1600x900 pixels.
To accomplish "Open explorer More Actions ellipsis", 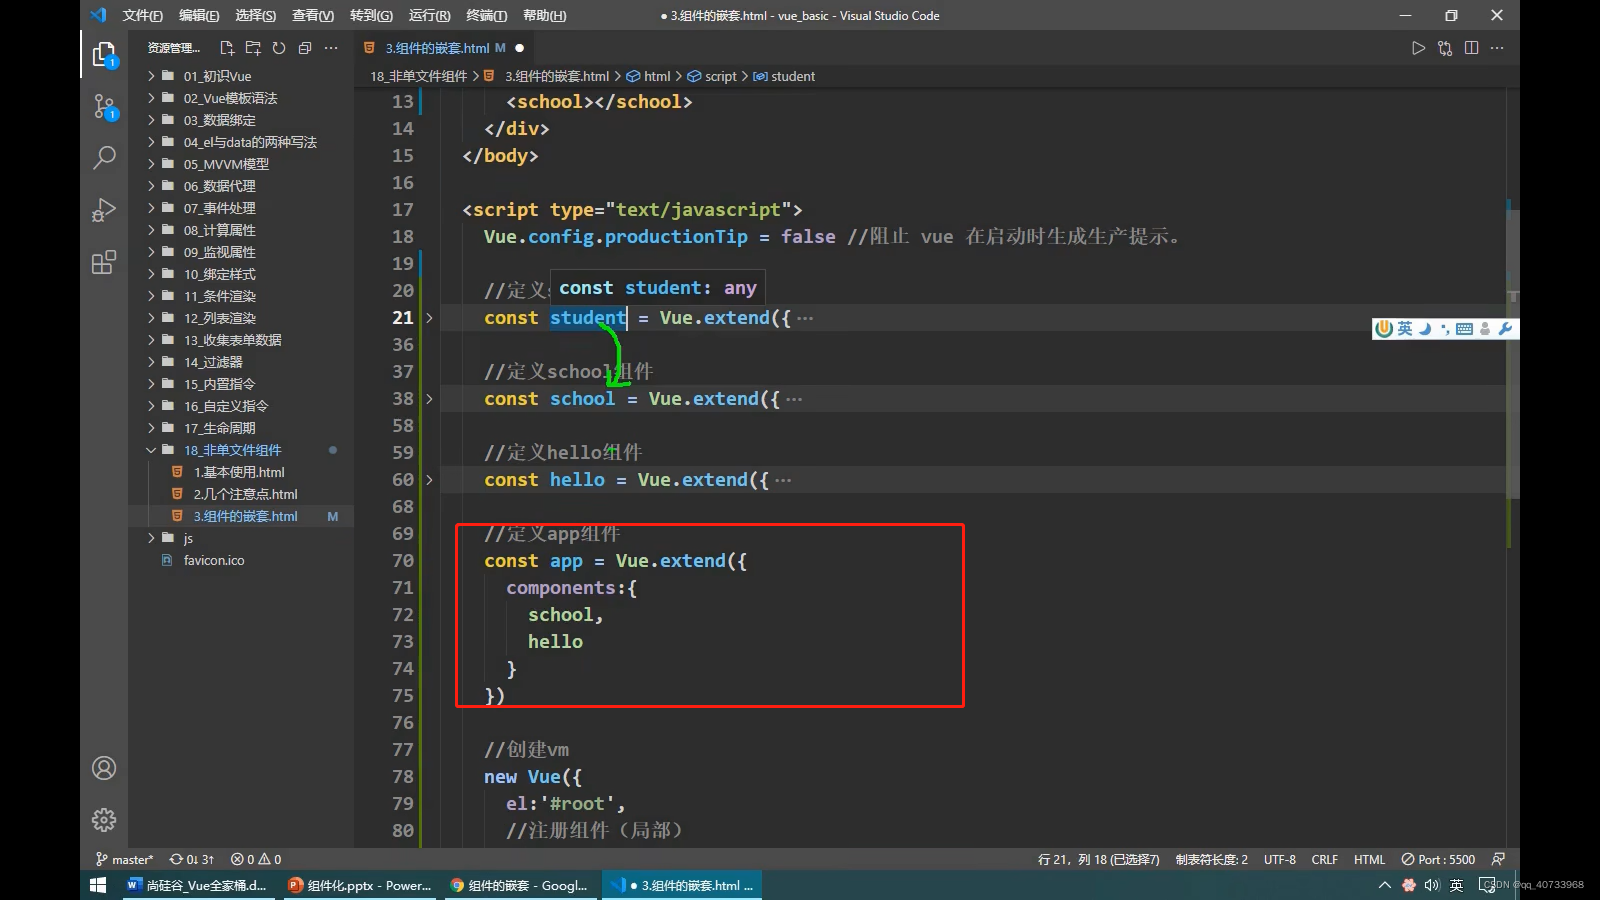I will [331, 48].
